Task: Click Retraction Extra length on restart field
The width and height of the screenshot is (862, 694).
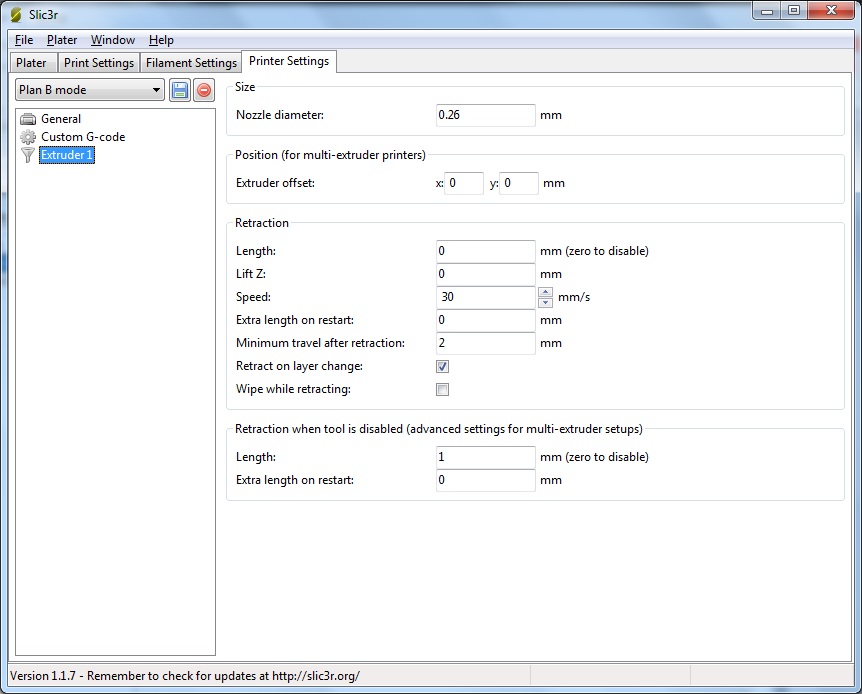Action: [485, 321]
